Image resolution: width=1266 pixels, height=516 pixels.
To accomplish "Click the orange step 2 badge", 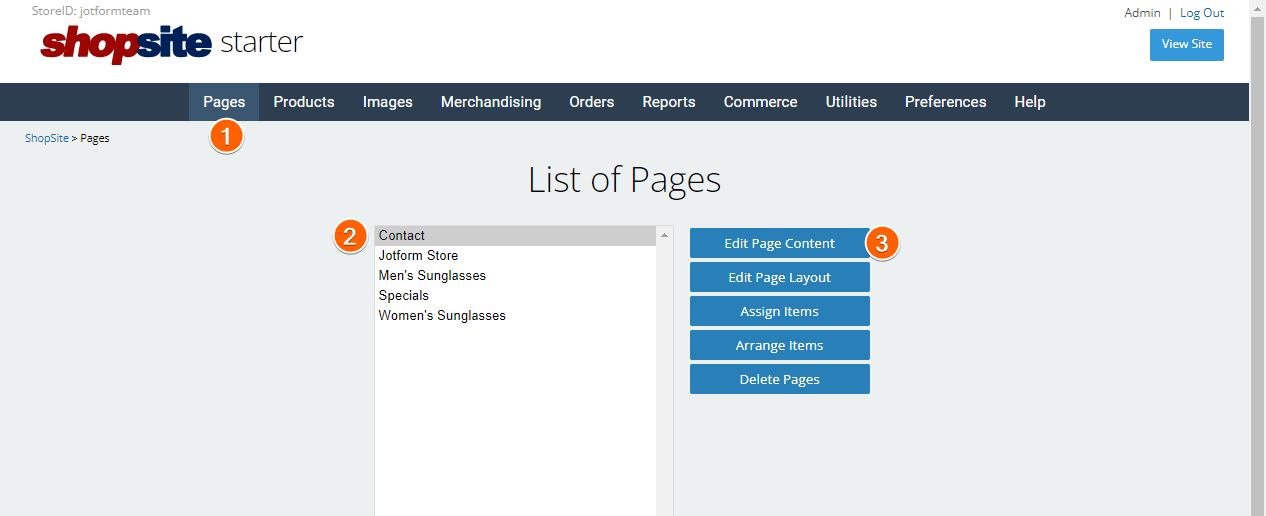I will (x=349, y=237).
